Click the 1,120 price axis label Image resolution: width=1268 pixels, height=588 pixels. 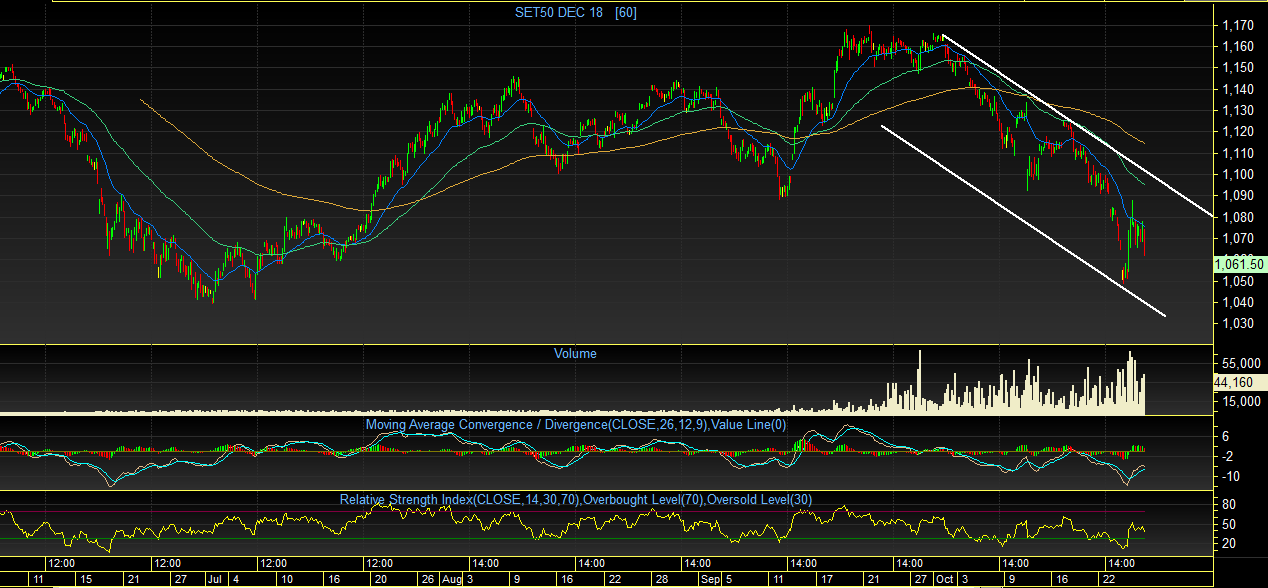[1237, 131]
